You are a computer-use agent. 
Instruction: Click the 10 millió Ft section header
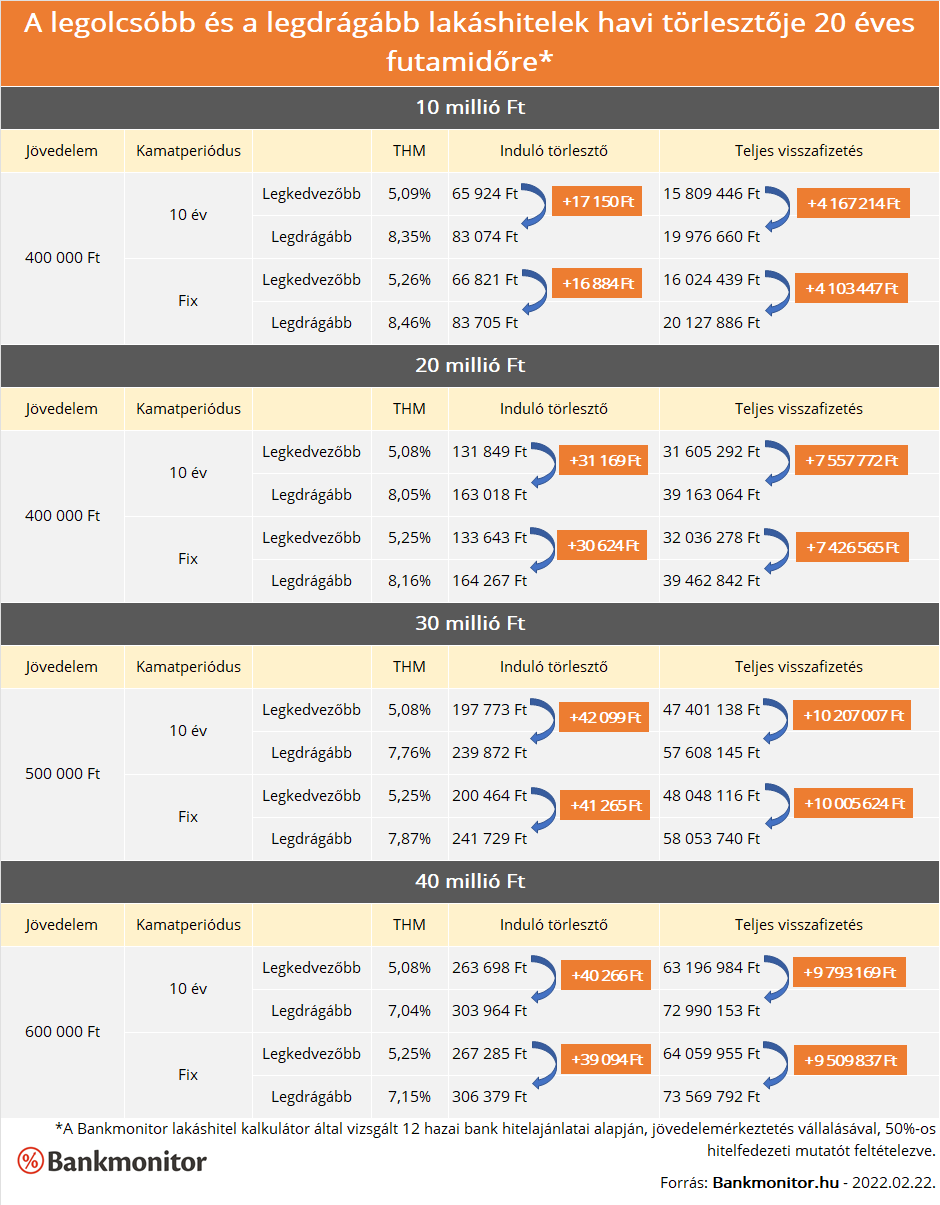click(470, 108)
